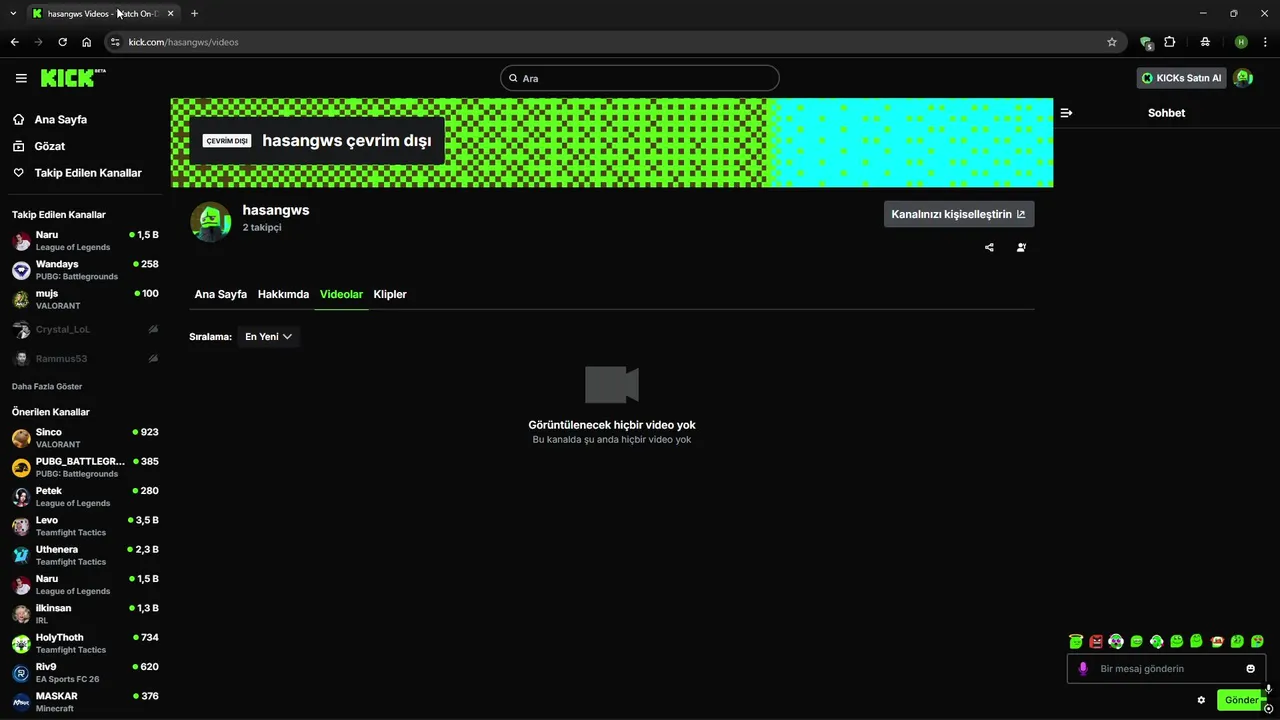
Task: Open the browser extensions puzzle icon
Action: [x=1170, y=42]
